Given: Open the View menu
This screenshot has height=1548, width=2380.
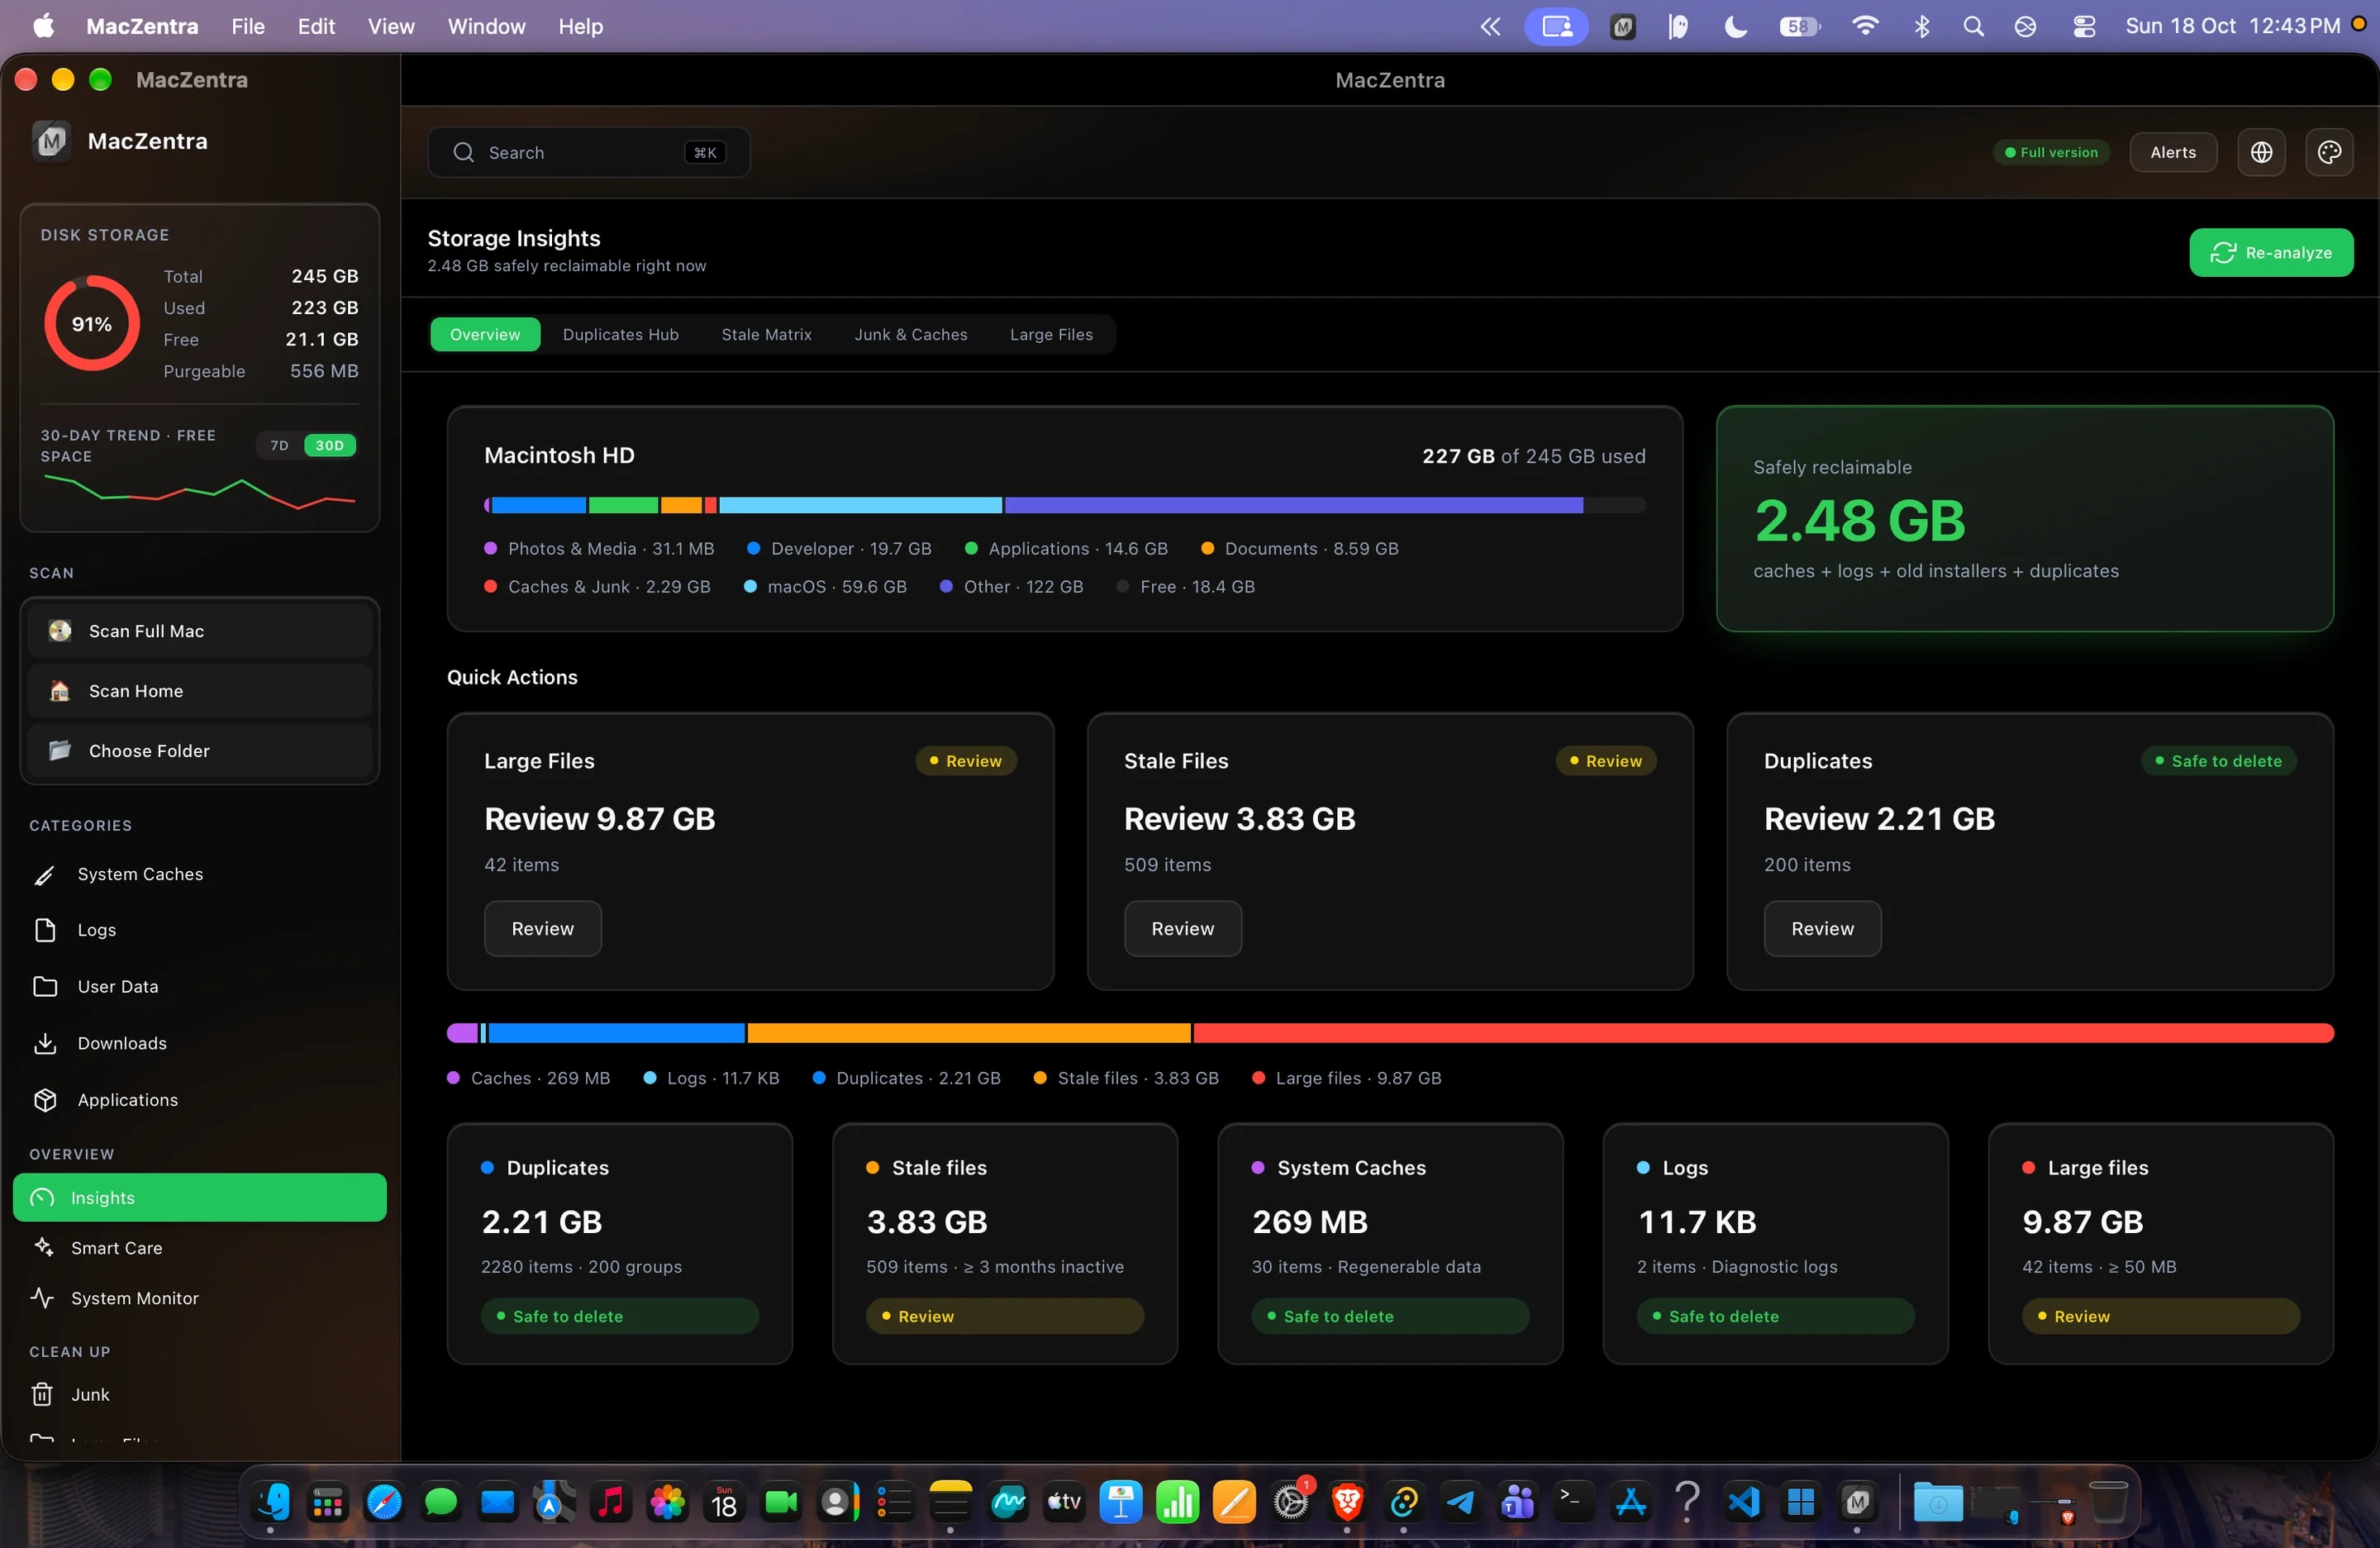Looking at the screenshot, I should pos(390,26).
